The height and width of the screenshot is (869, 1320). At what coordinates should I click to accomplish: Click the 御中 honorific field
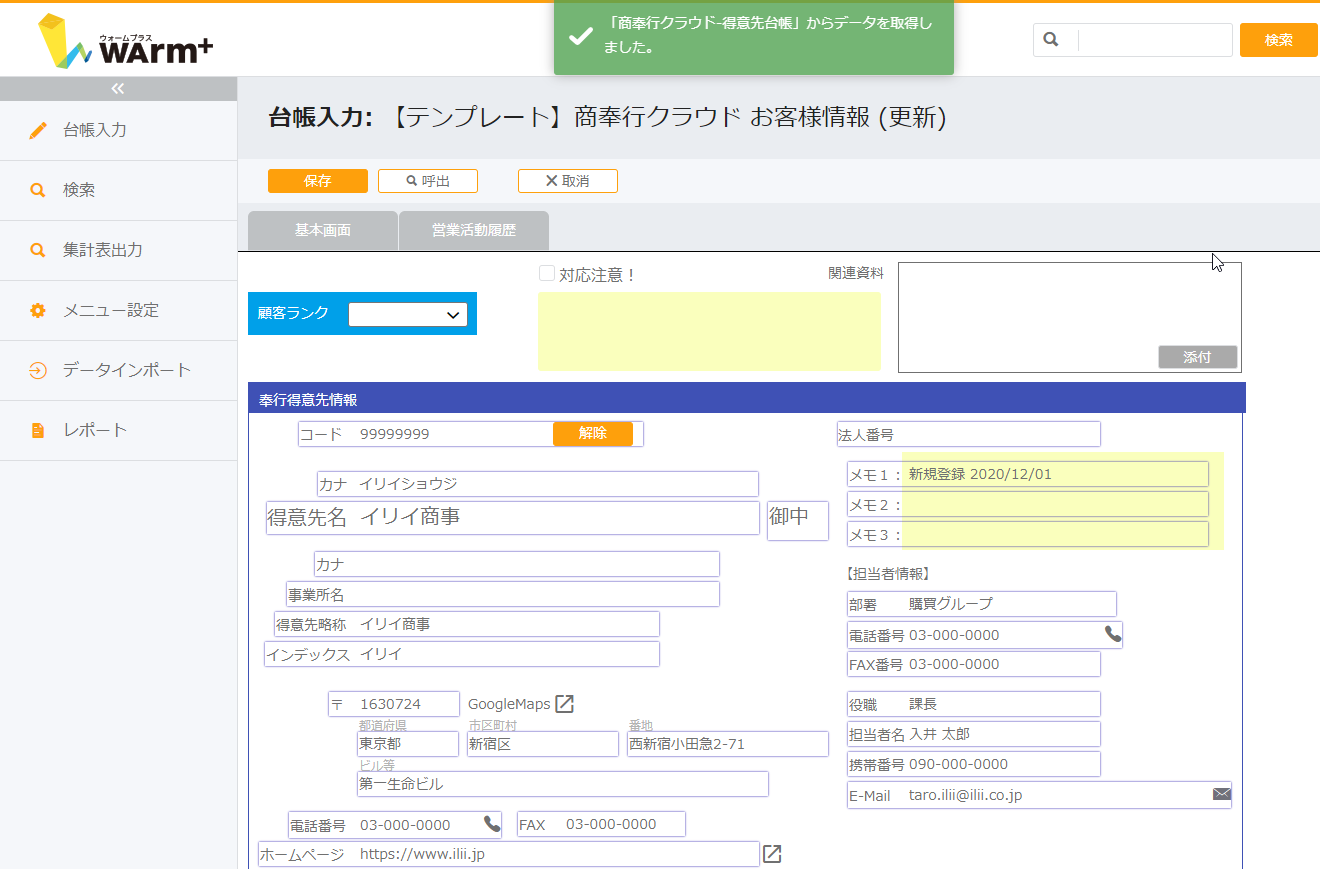pos(798,521)
